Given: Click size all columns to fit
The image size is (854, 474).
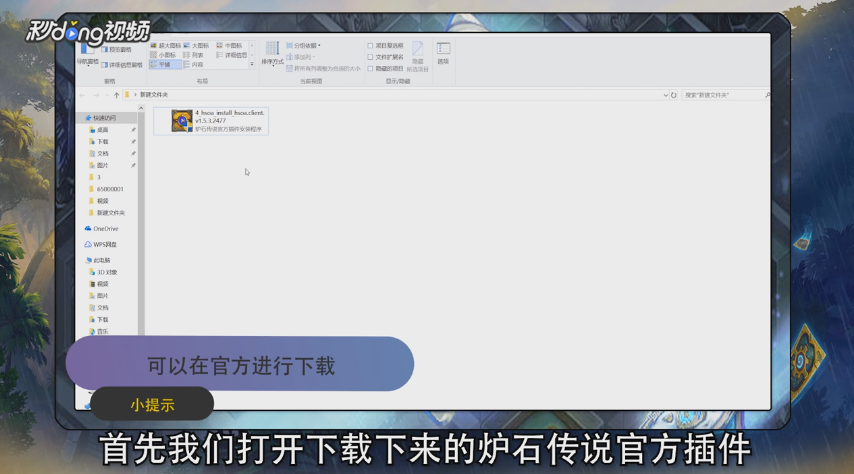Looking at the screenshot, I should [x=324, y=69].
